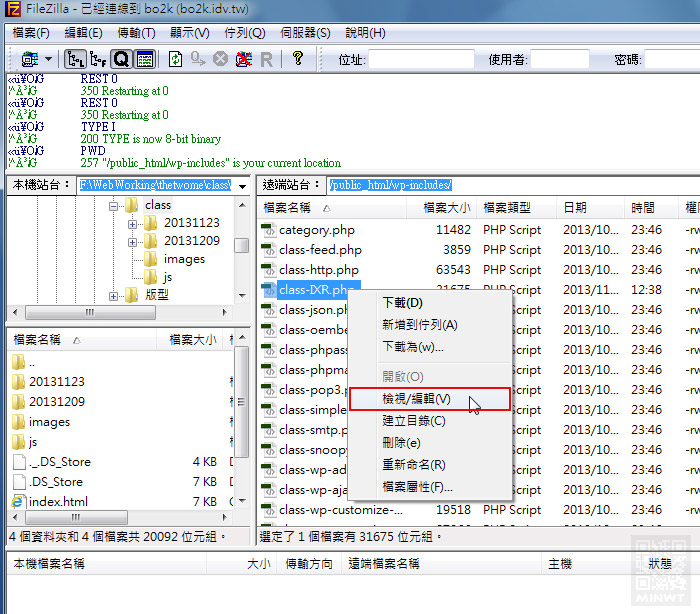Click the Reconnect R icon
This screenshot has width=700, height=614.
(x=267, y=59)
